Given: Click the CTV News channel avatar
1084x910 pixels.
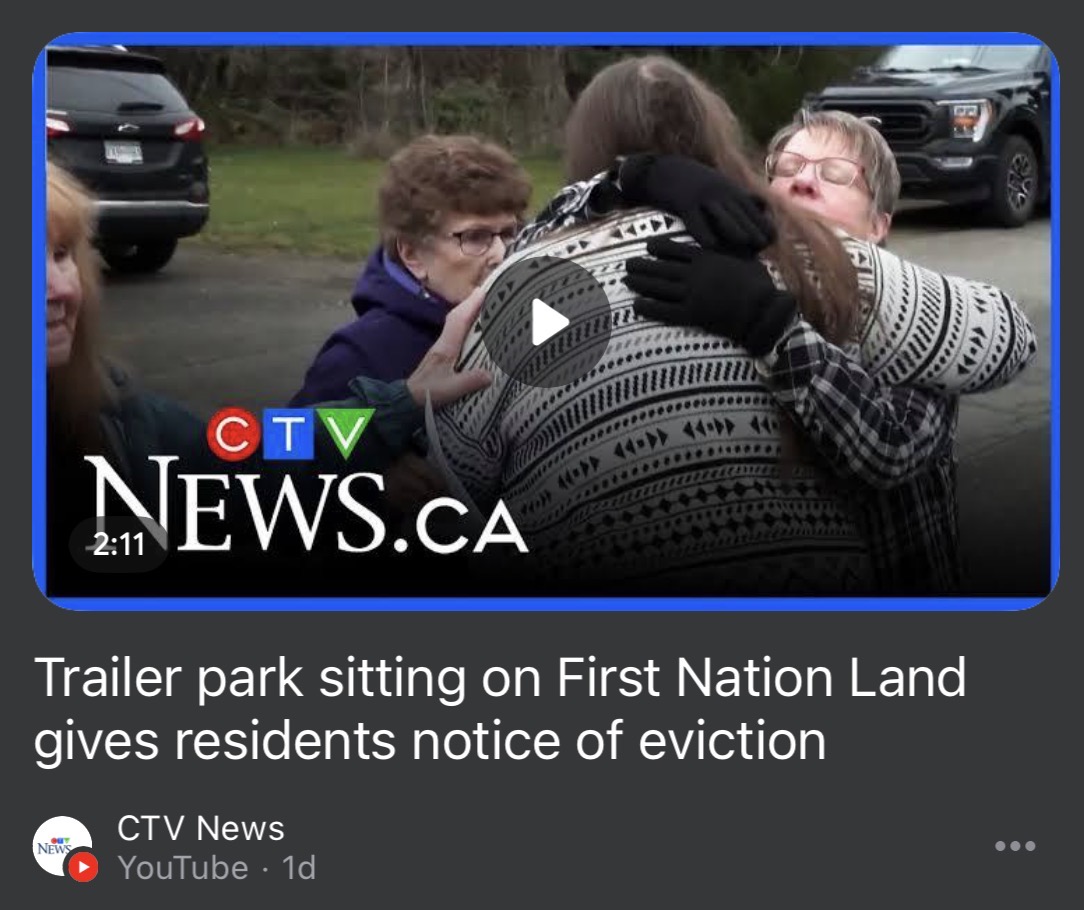Looking at the screenshot, I should (x=63, y=846).
